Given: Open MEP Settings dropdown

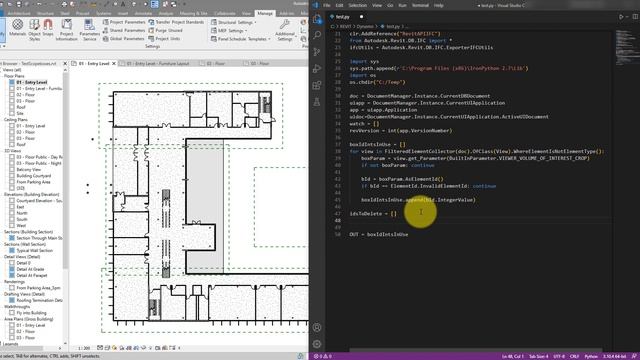Looking at the screenshot, I should click(x=229, y=30).
